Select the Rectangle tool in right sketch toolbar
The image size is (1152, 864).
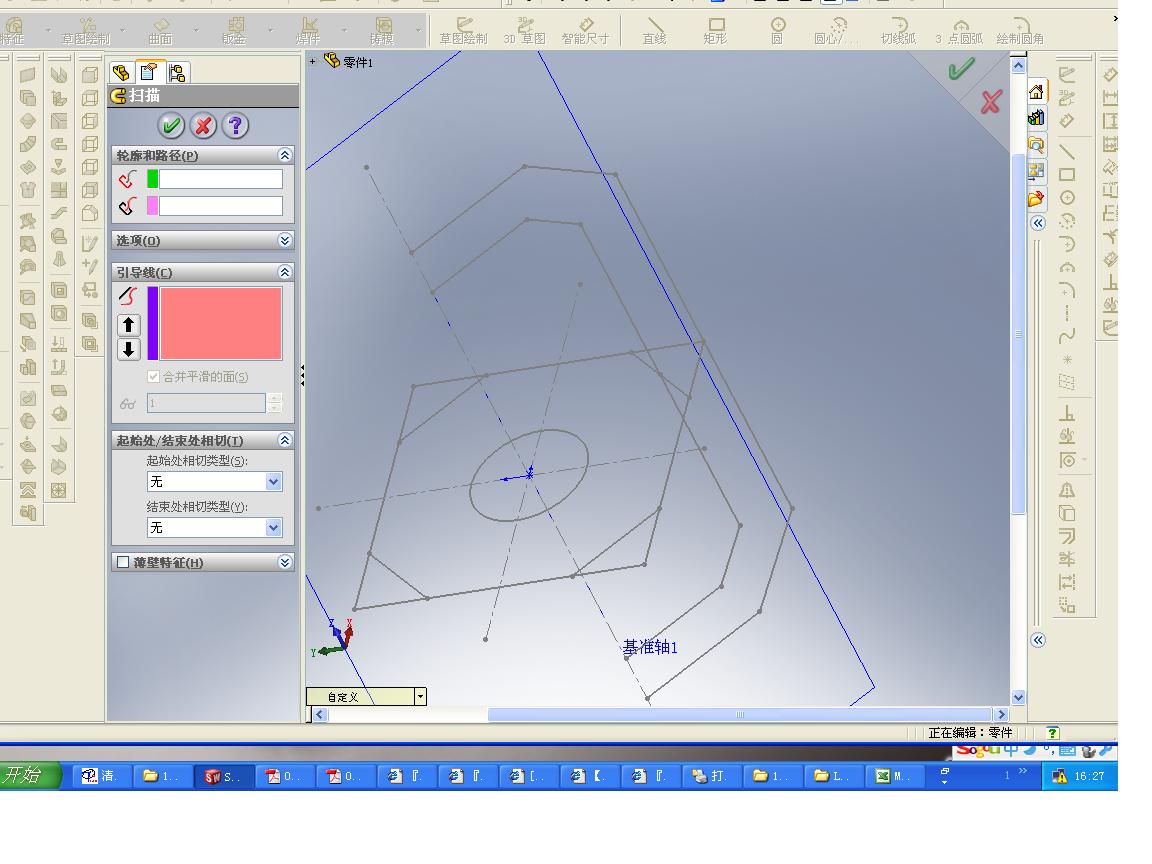(1067, 175)
